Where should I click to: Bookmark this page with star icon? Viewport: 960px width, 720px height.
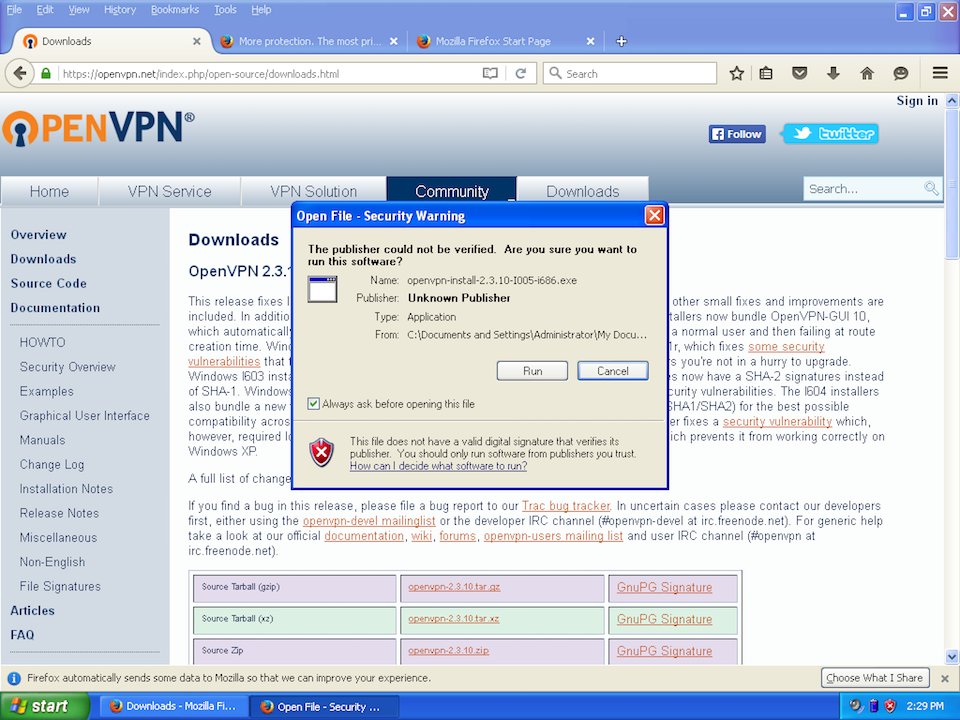(x=737, y=73)
